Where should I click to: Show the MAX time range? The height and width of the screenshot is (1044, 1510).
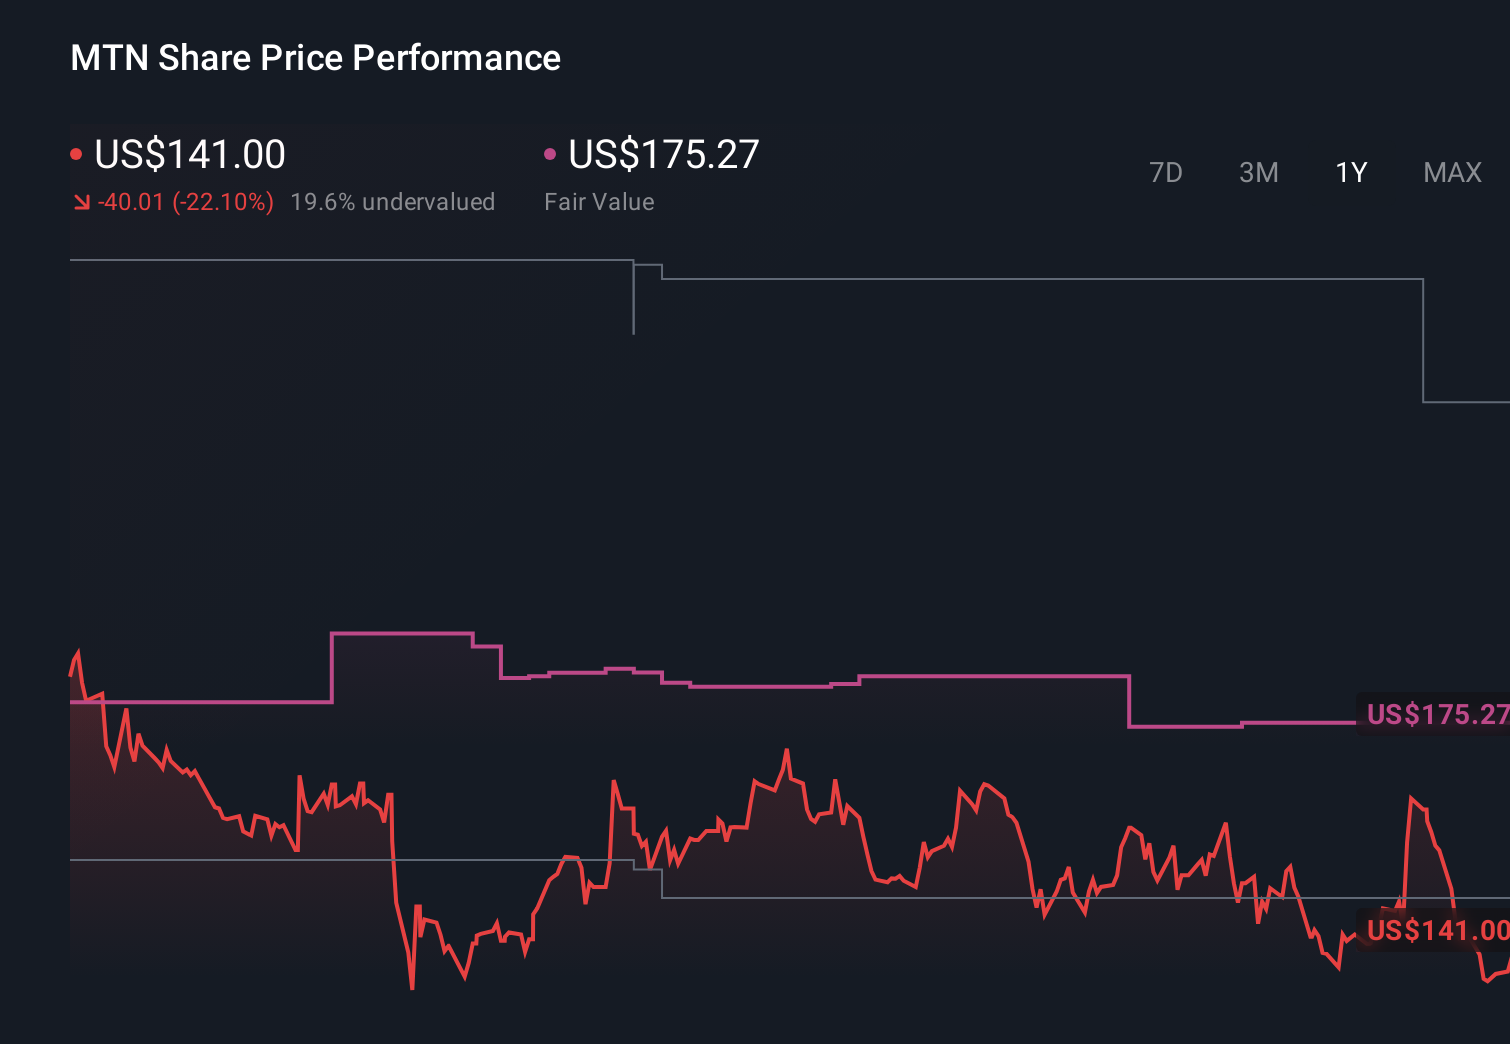1452,173
